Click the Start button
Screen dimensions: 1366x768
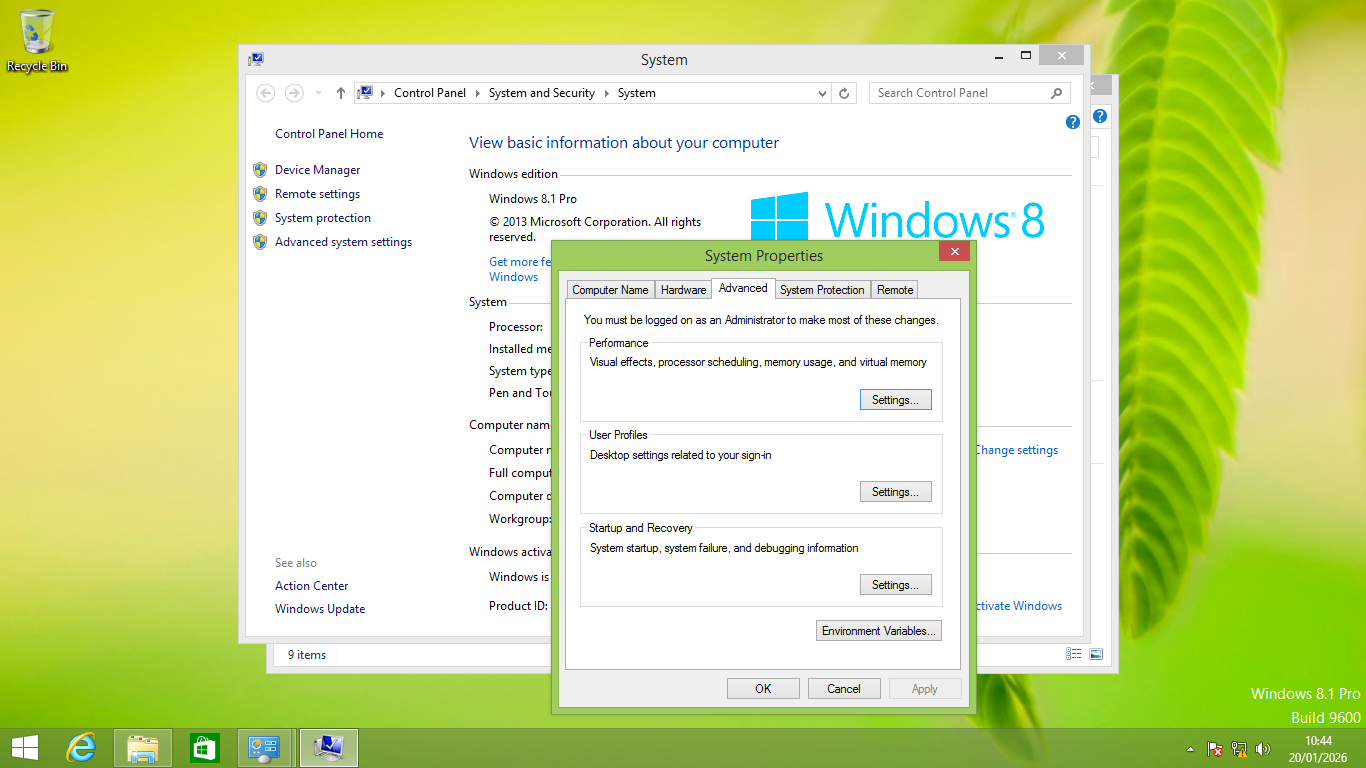[x=25, y=748]
